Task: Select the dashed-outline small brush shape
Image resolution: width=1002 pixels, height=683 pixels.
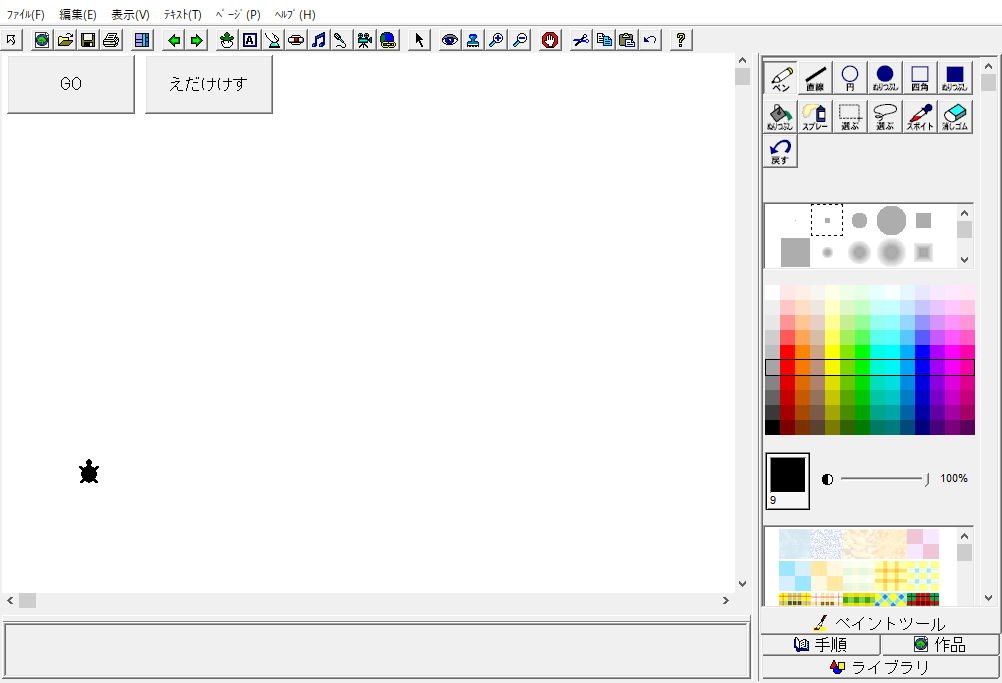Action: 827,220
